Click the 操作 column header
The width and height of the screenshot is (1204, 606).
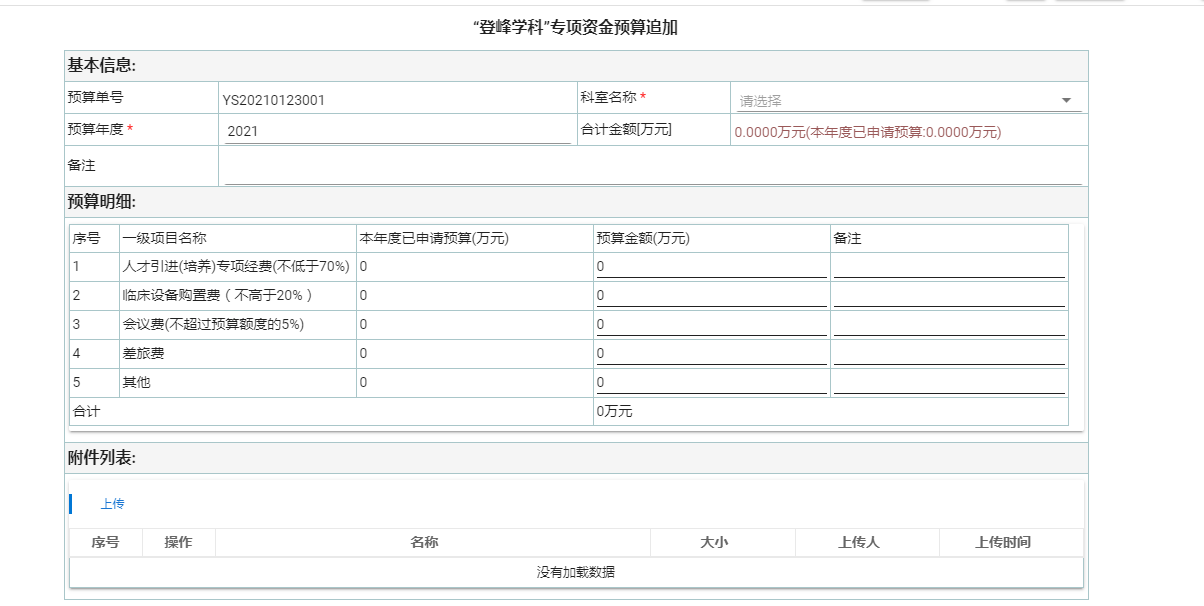[178, 543]
